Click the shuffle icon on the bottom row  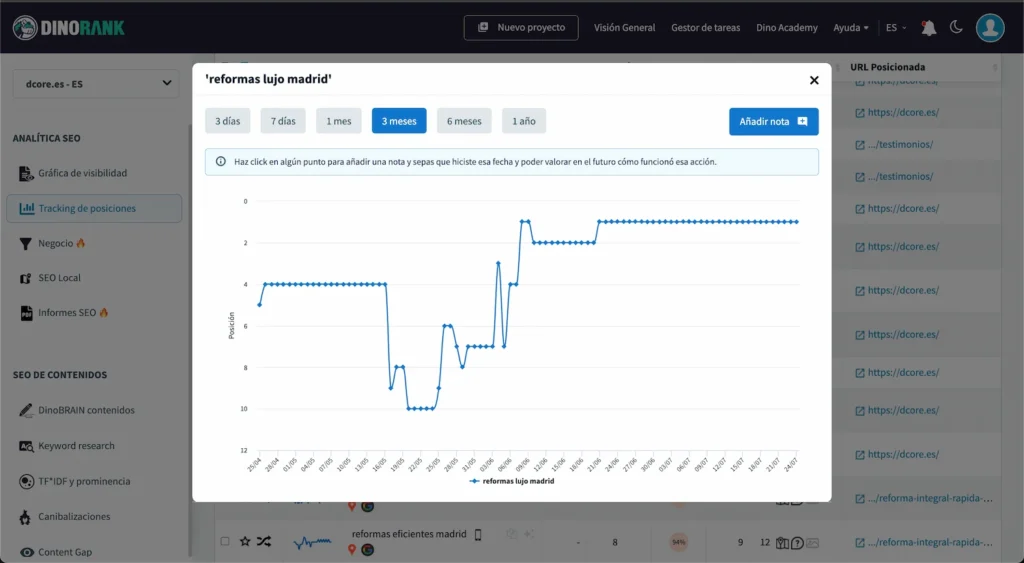(264, 541)
